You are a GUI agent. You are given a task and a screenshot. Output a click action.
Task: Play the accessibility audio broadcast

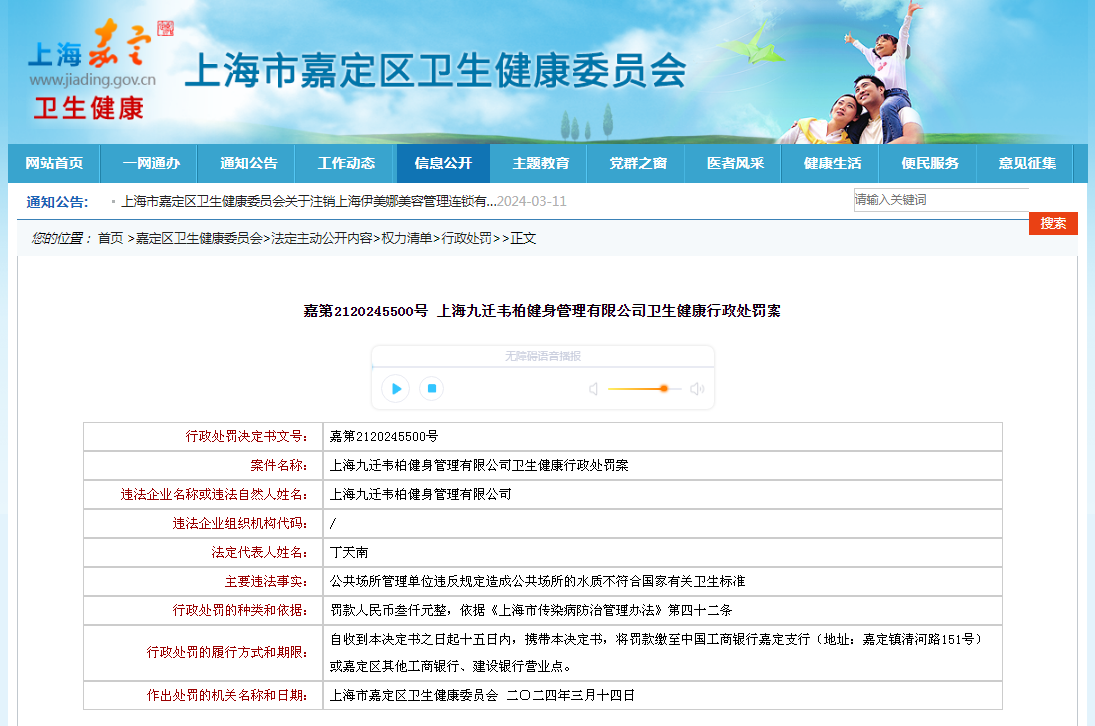396,389
